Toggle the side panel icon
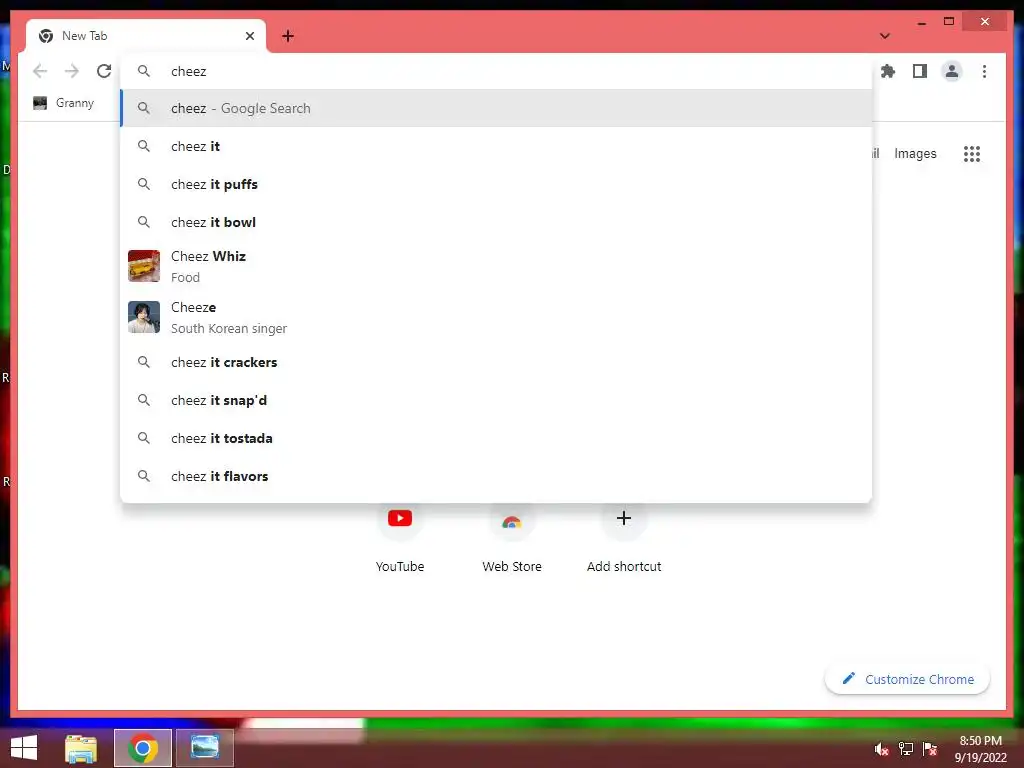This screenshot has width=1024, height=768. [920, 71]
